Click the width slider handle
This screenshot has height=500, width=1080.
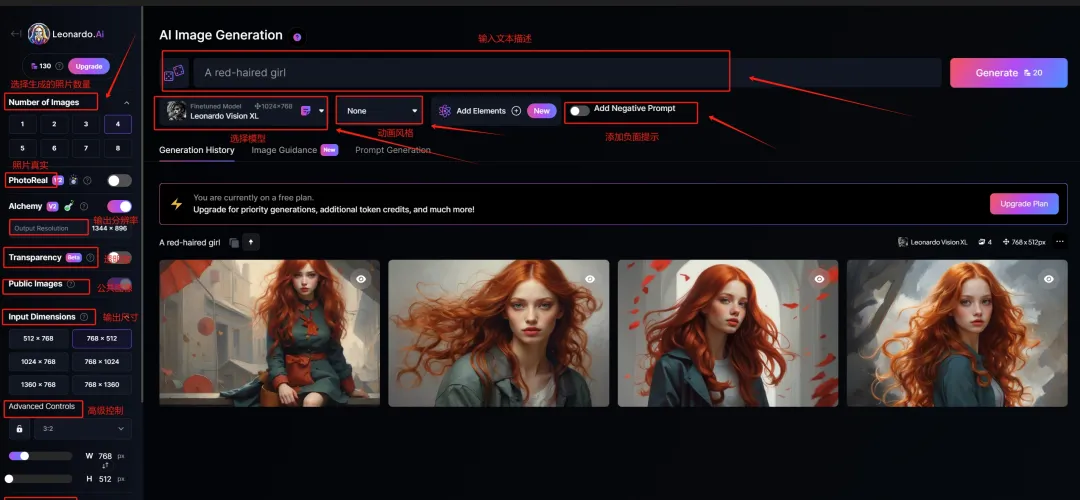[24, 456]
